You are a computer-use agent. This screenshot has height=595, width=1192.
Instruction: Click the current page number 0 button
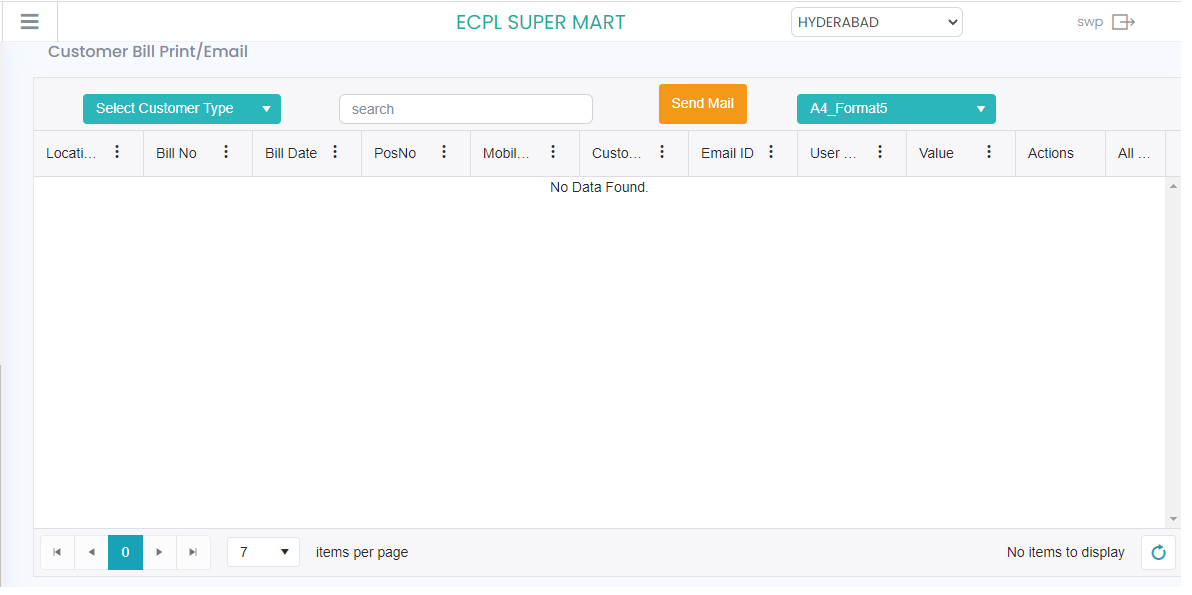(x=125, y=553)
